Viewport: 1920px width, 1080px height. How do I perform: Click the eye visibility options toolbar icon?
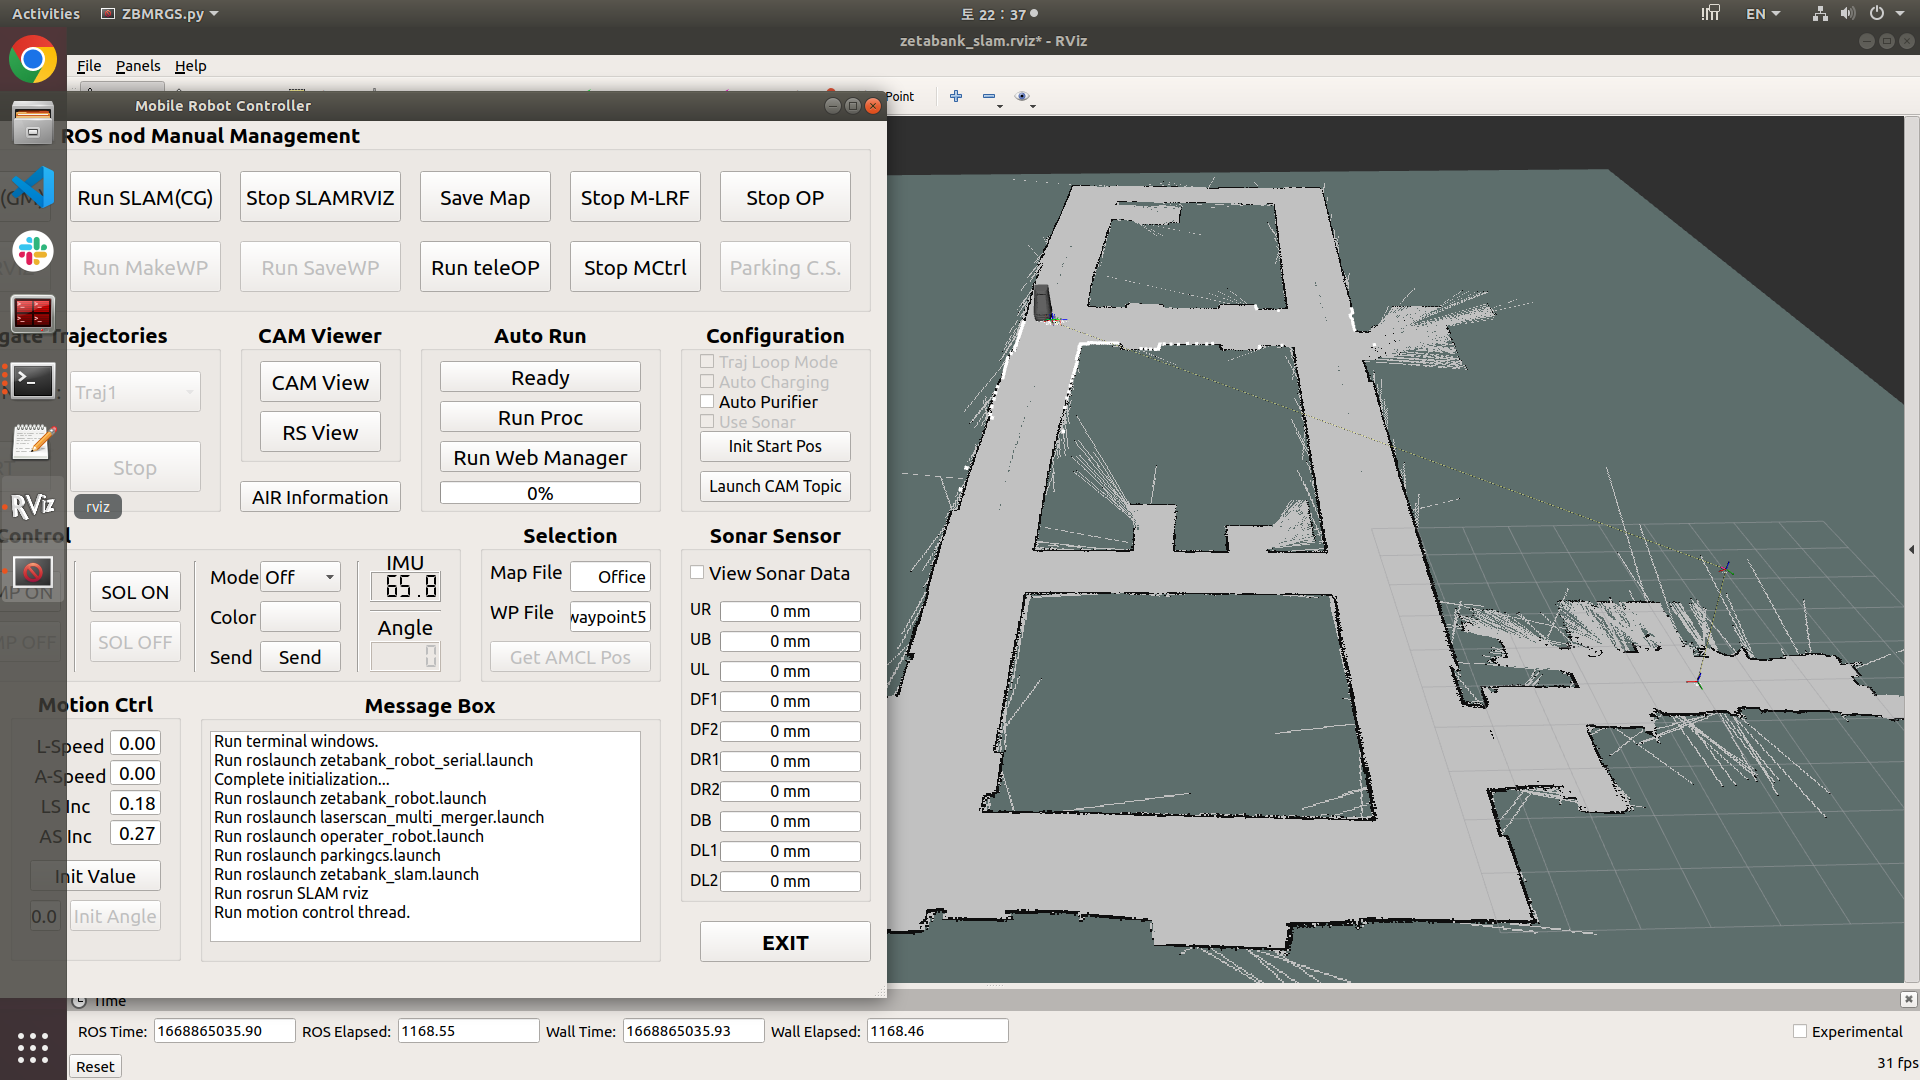click(x=1022, y=96)
